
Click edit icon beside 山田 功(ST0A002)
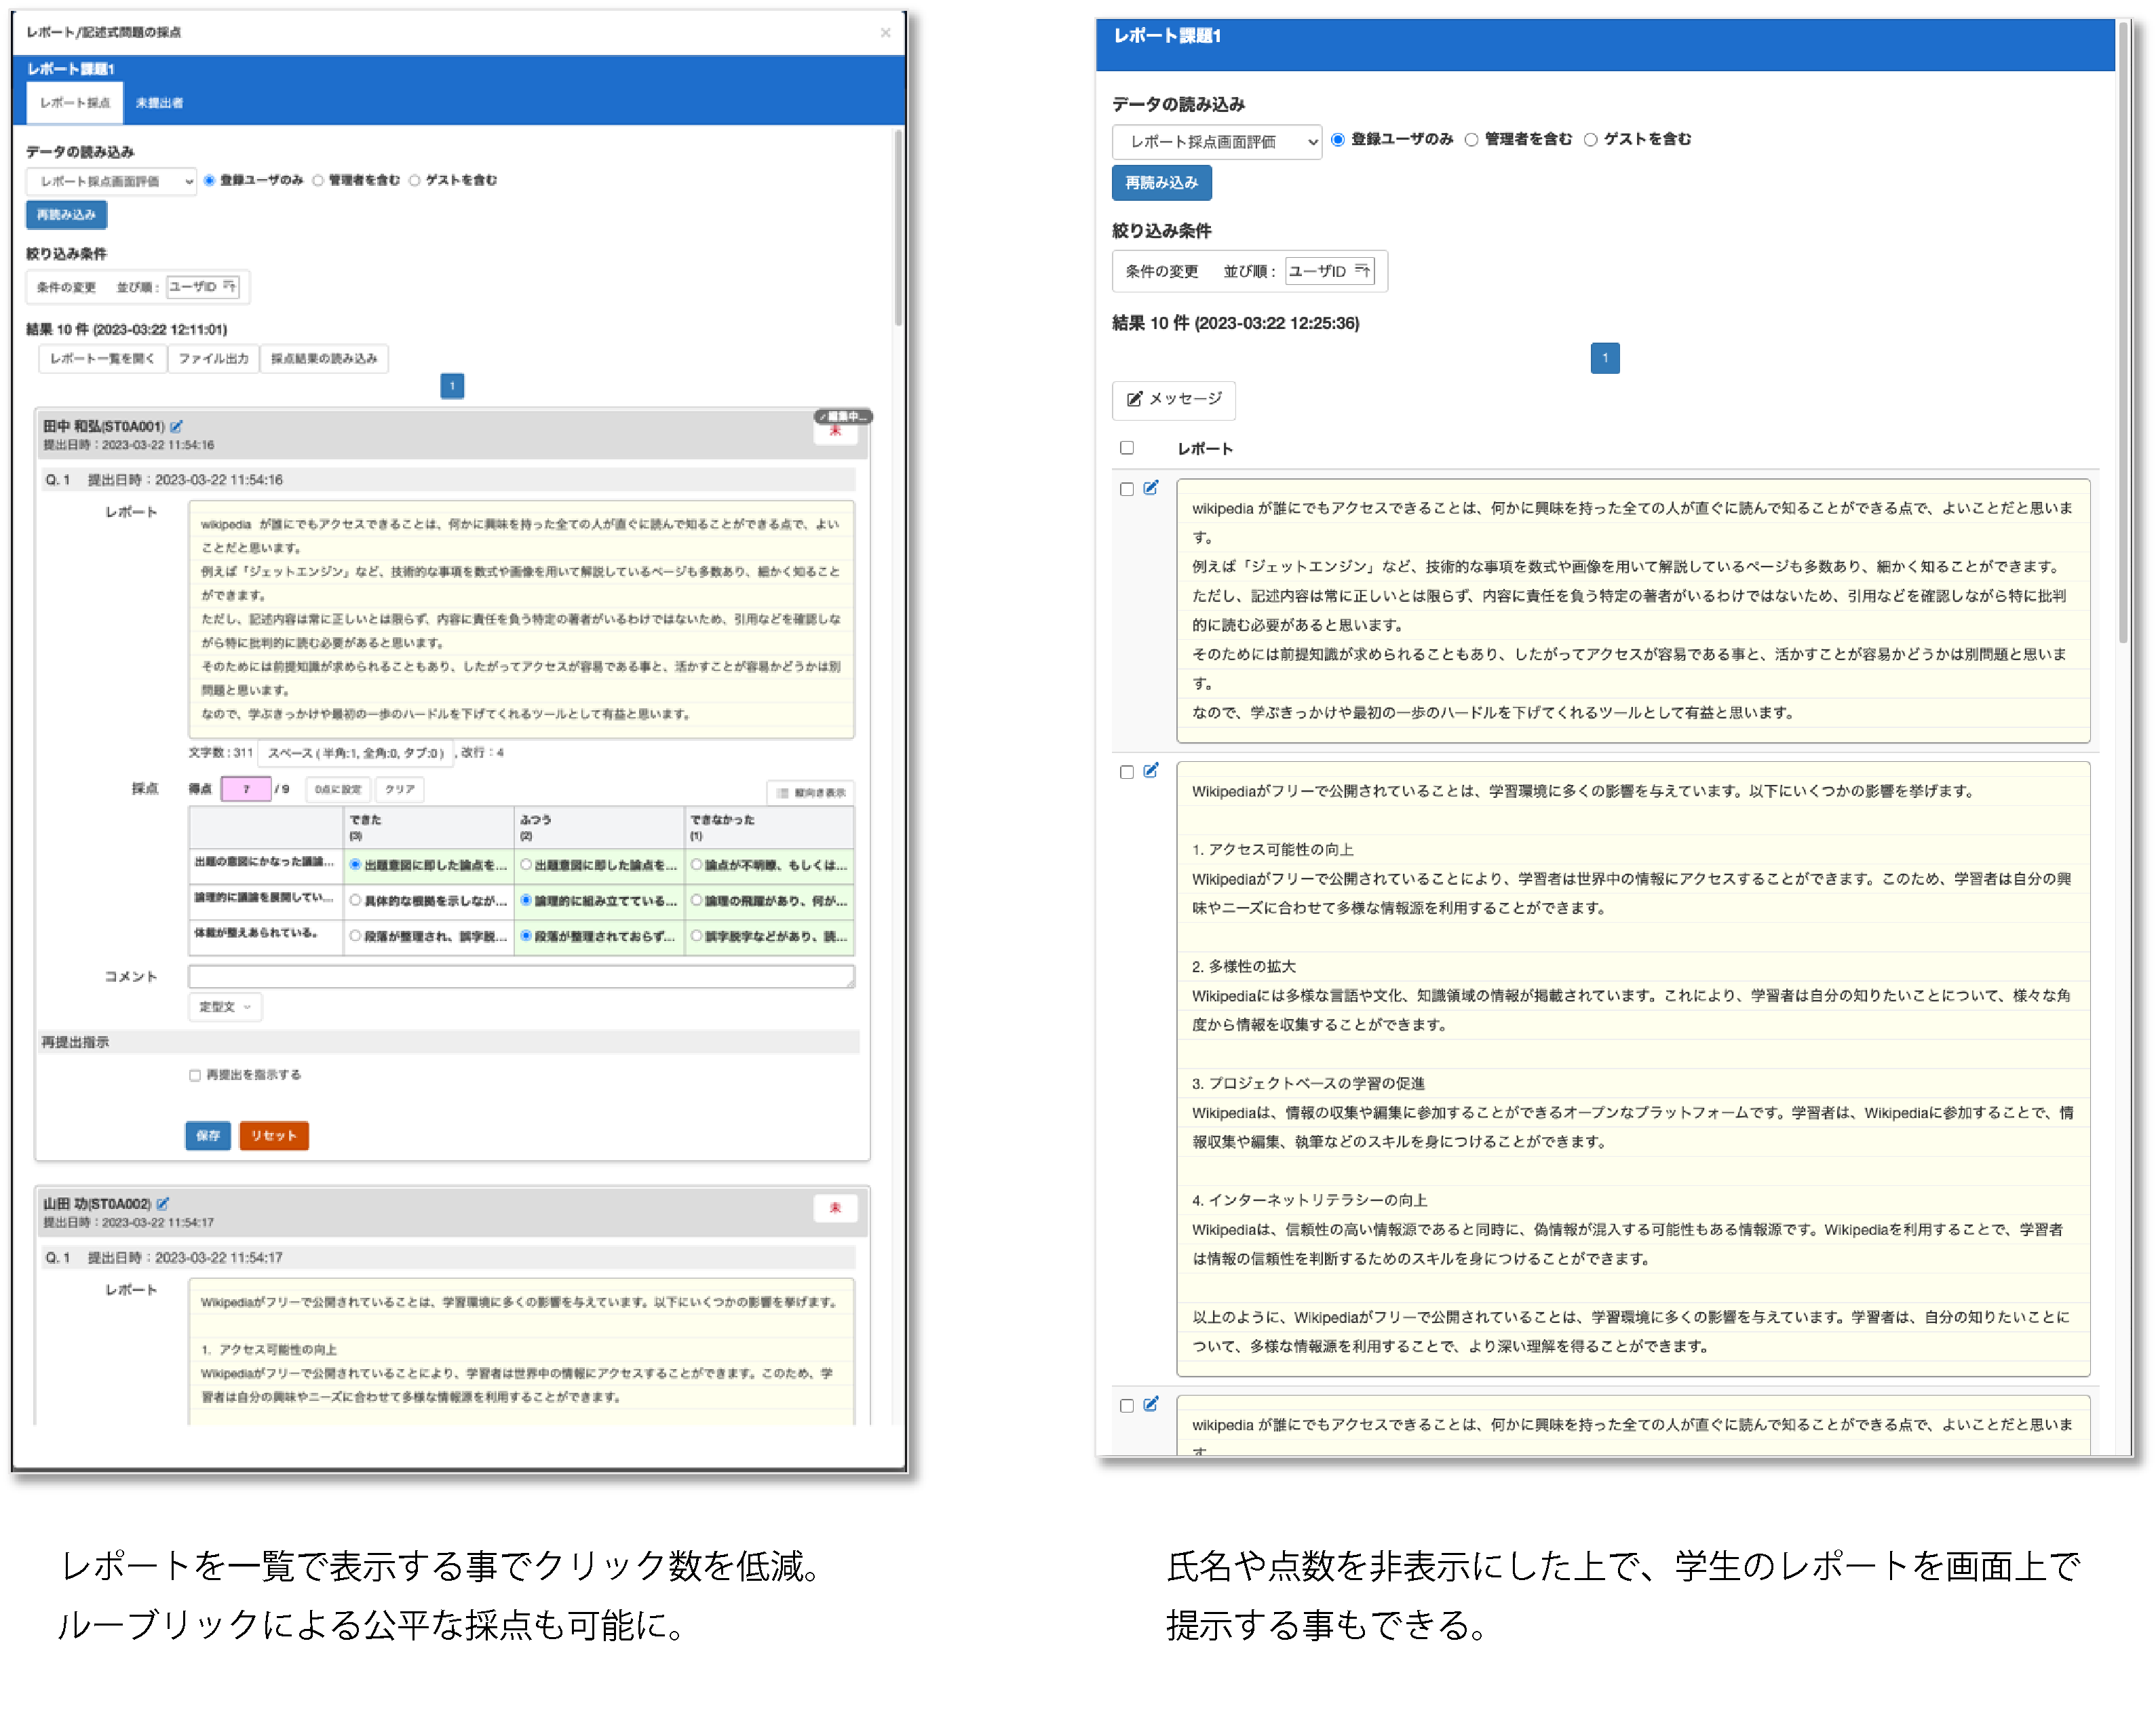point(163,1203)
